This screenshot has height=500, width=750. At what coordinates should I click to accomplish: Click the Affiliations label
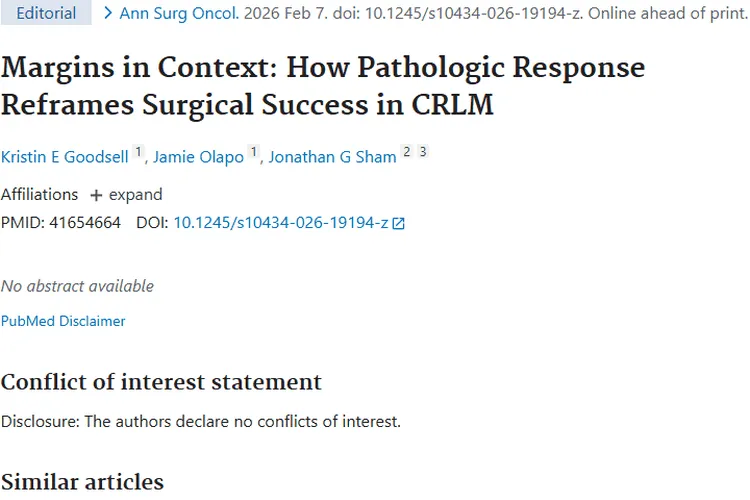(x=39, y=195)
